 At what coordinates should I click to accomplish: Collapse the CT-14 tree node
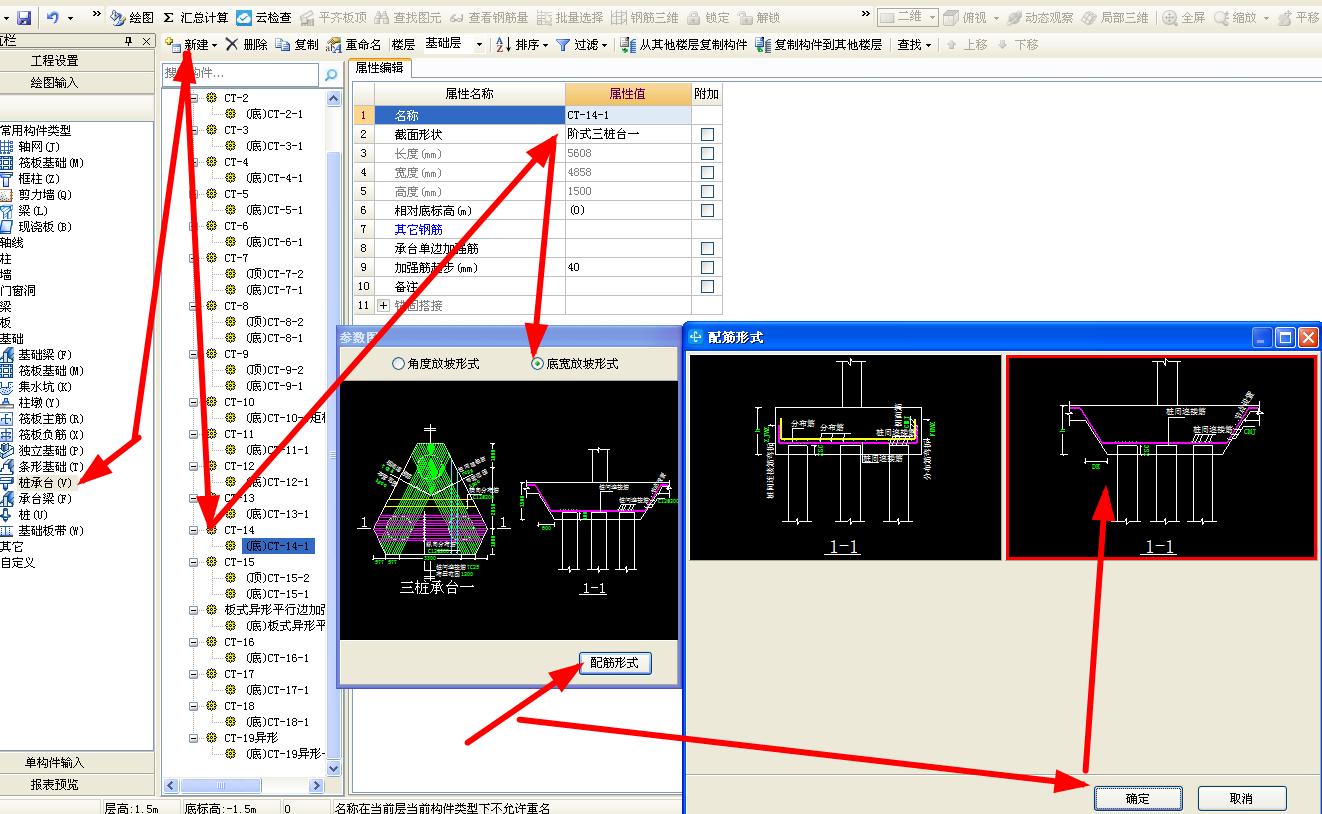[194, 530]
